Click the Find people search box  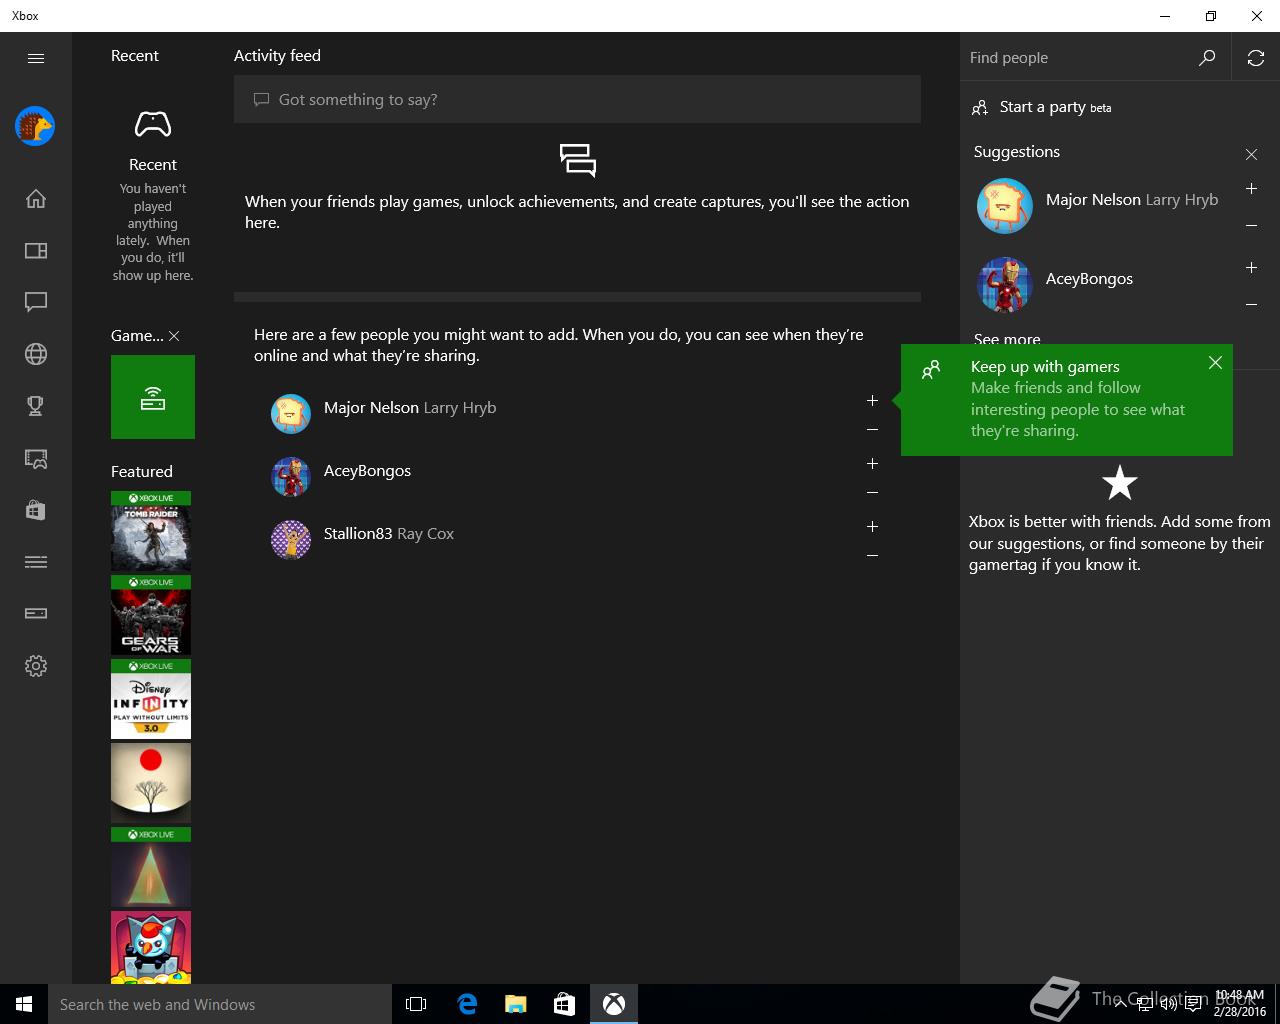[x=1080, y=58]
